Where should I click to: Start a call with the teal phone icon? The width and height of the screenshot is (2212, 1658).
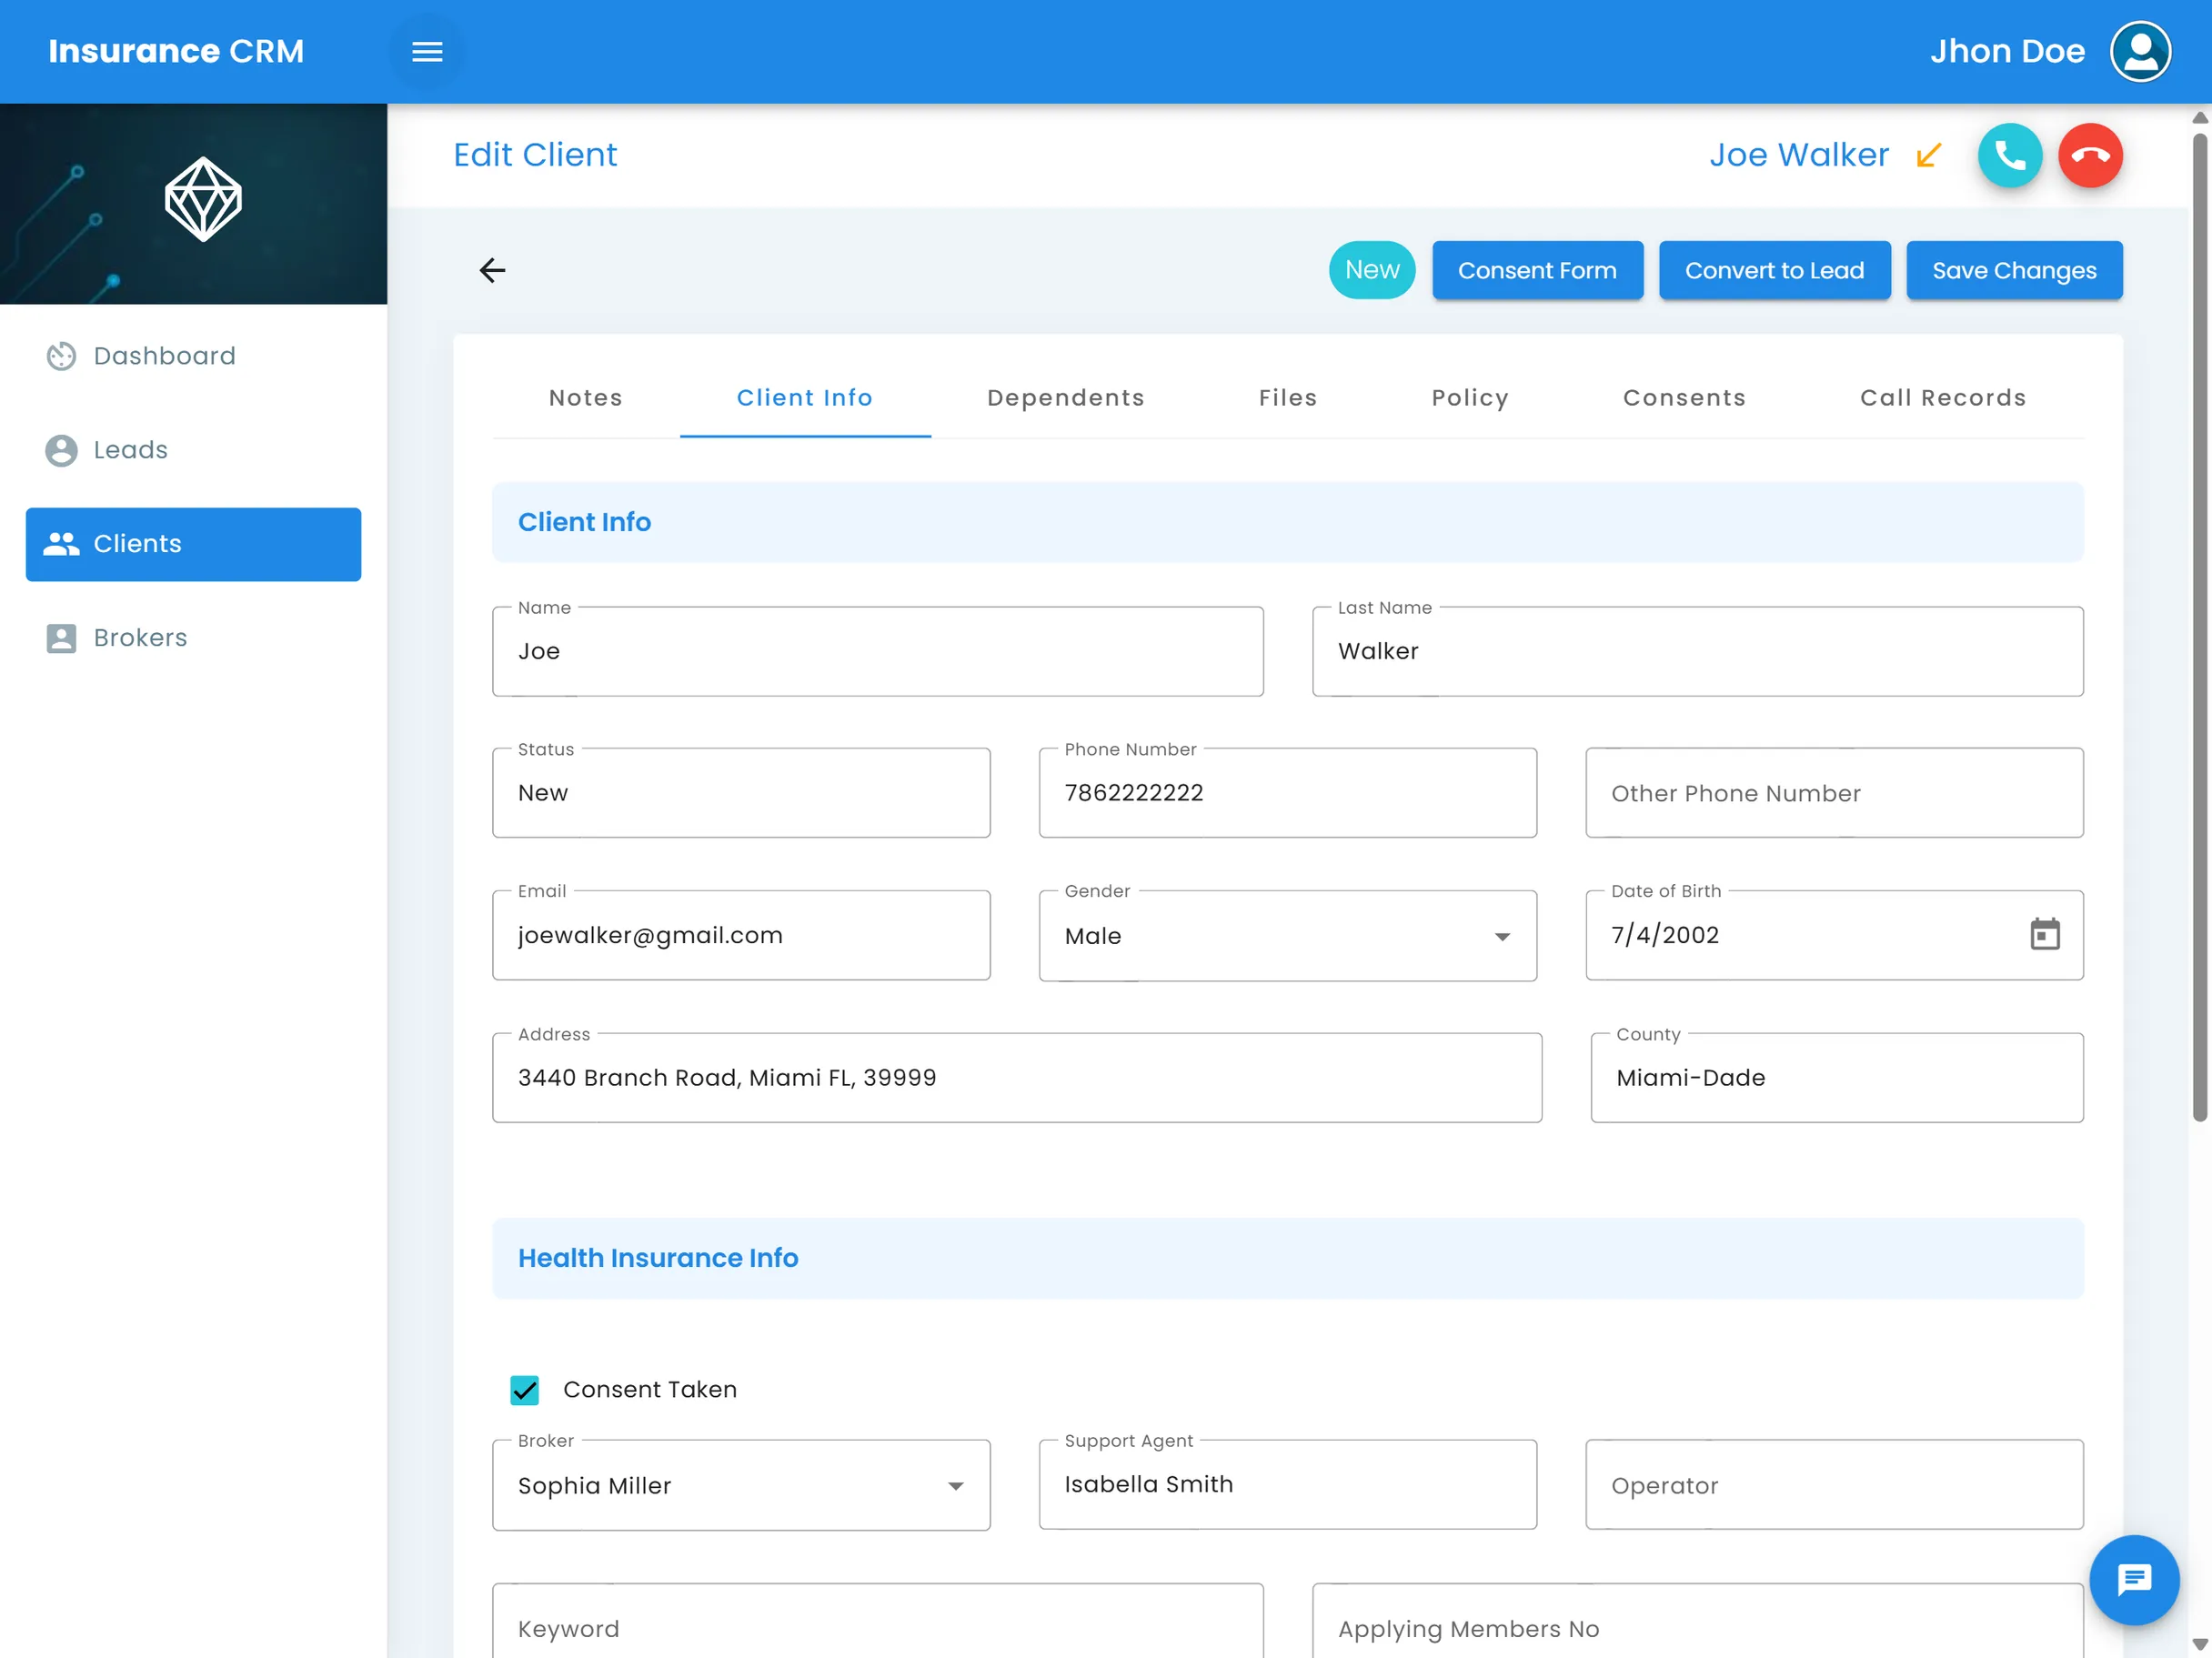tap(2010, 156)
